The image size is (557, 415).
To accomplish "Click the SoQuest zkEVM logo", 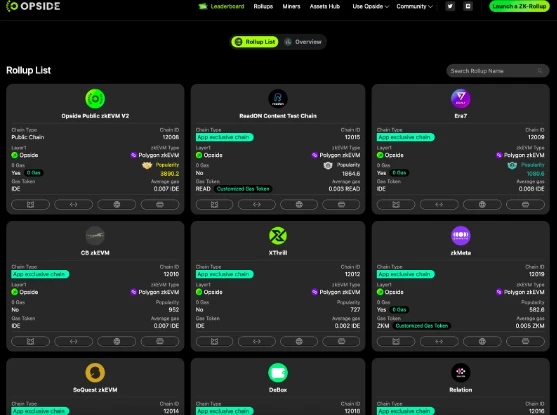I will pos(95,372).
